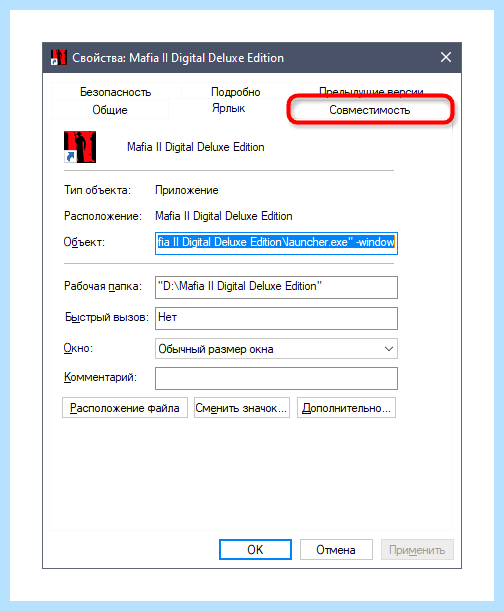Click the Сменить значок button
The height and width of the screenshot is (611, 504).
(x=242, y=408)
